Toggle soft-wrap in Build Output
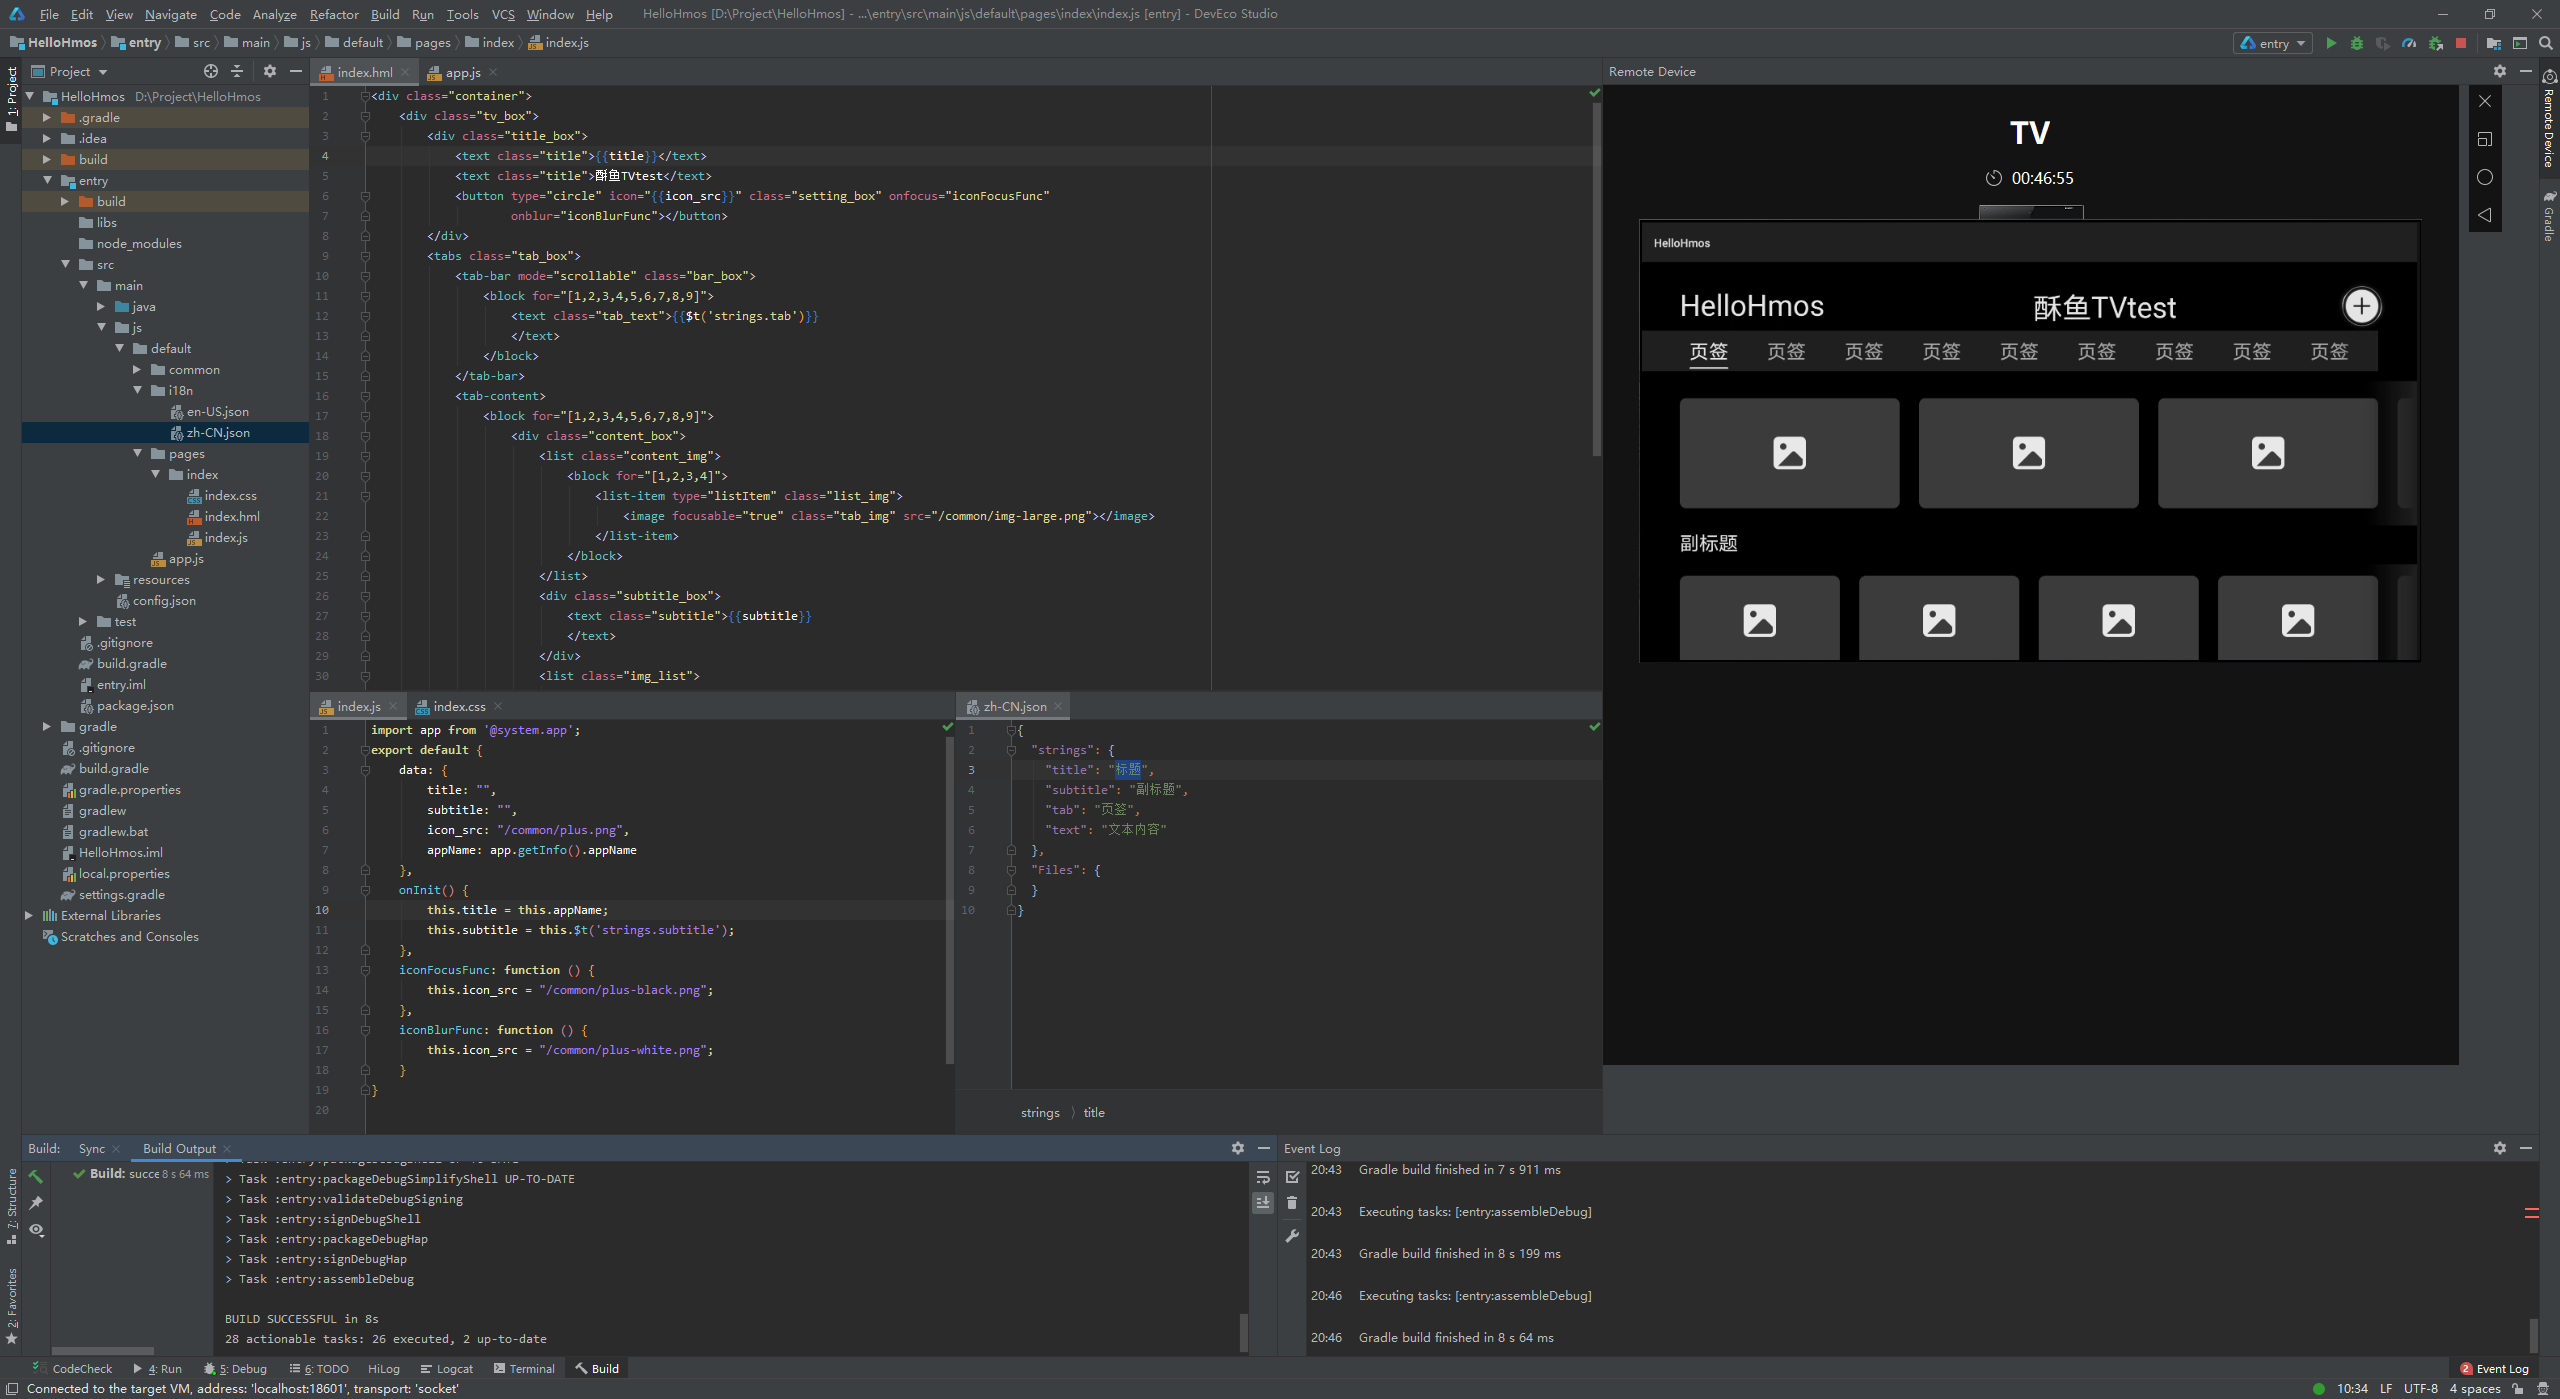Screen dimensions: 2560x1399 point(1263,1177)
